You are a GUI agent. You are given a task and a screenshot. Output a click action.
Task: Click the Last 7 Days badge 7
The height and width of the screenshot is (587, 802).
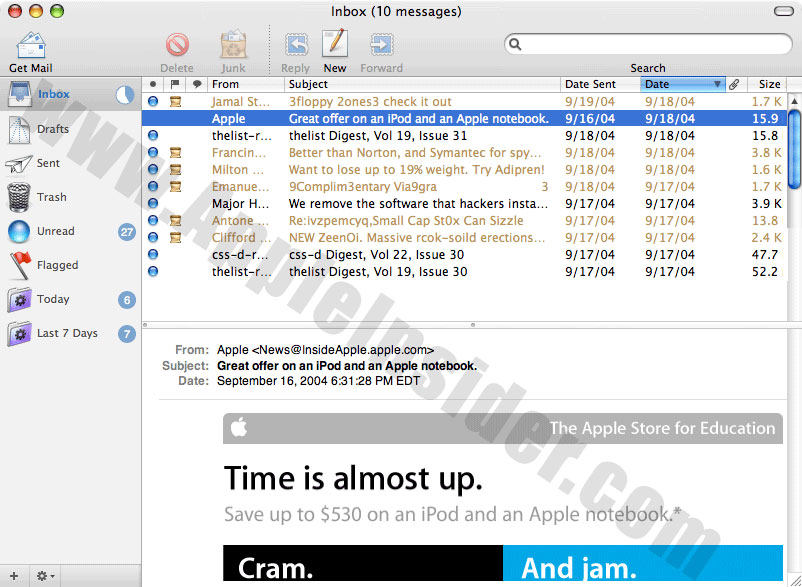pyautogui.click(x=127, y=334)
